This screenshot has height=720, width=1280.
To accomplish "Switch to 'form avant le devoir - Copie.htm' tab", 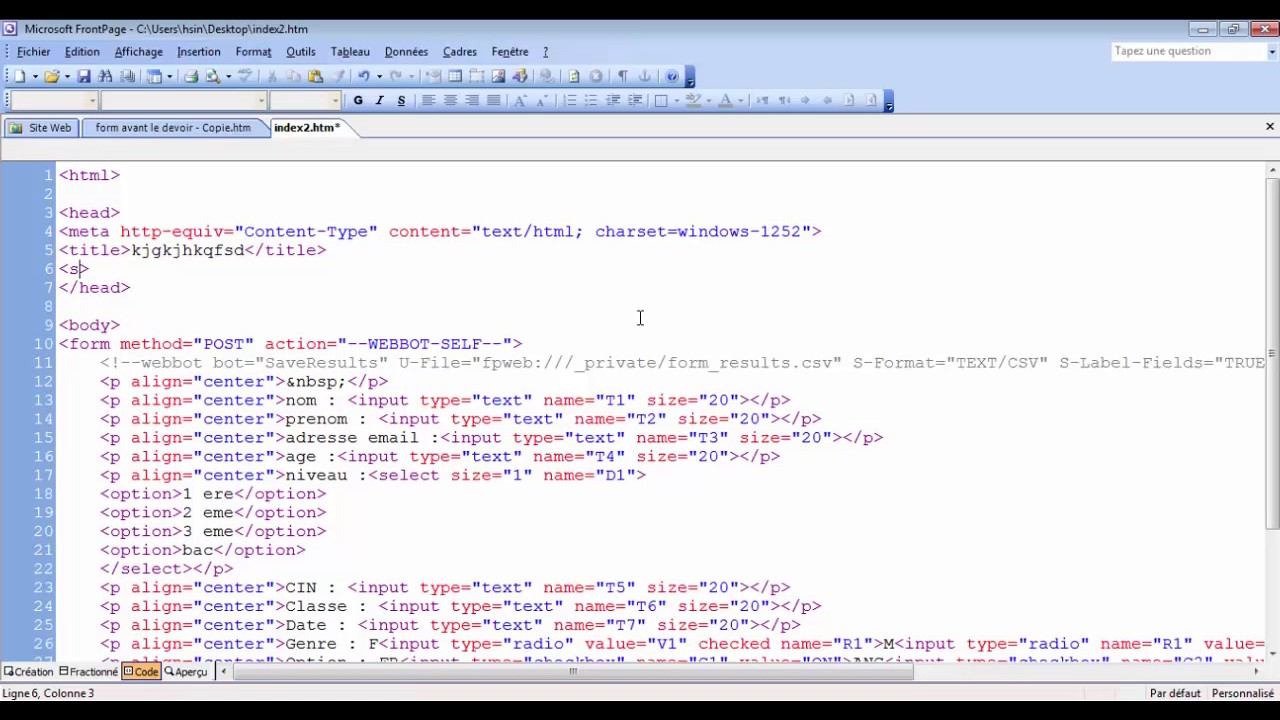I will (x=173, y=128).
